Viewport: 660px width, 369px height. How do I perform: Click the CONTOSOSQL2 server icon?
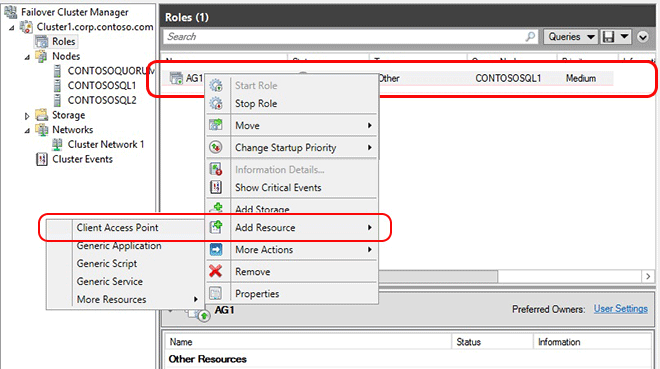point(57,100)
